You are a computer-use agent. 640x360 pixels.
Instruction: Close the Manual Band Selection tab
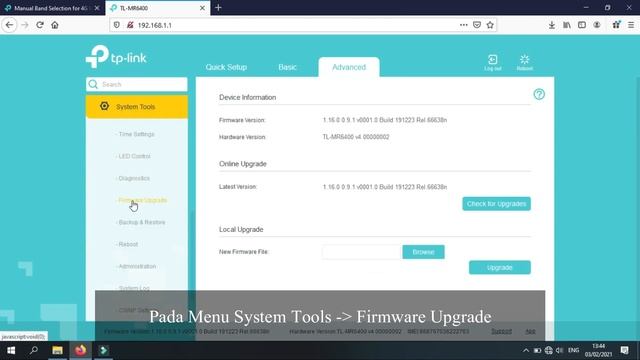point(97,8)
